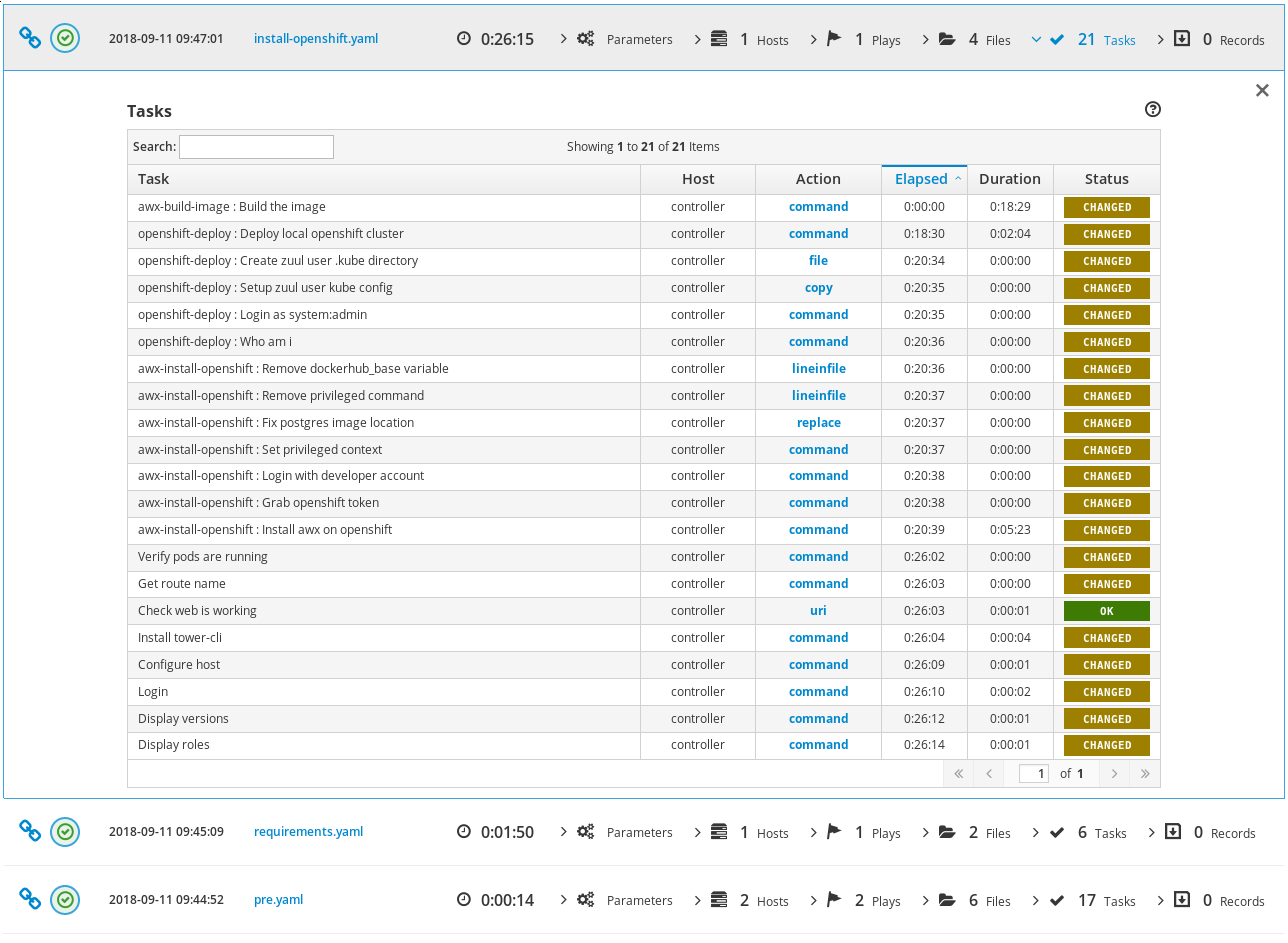The height and width of the screenshot is (943, 1288).
Task: Click the Hosts server icon for requirements.yaml
Action: pos(718,832)
